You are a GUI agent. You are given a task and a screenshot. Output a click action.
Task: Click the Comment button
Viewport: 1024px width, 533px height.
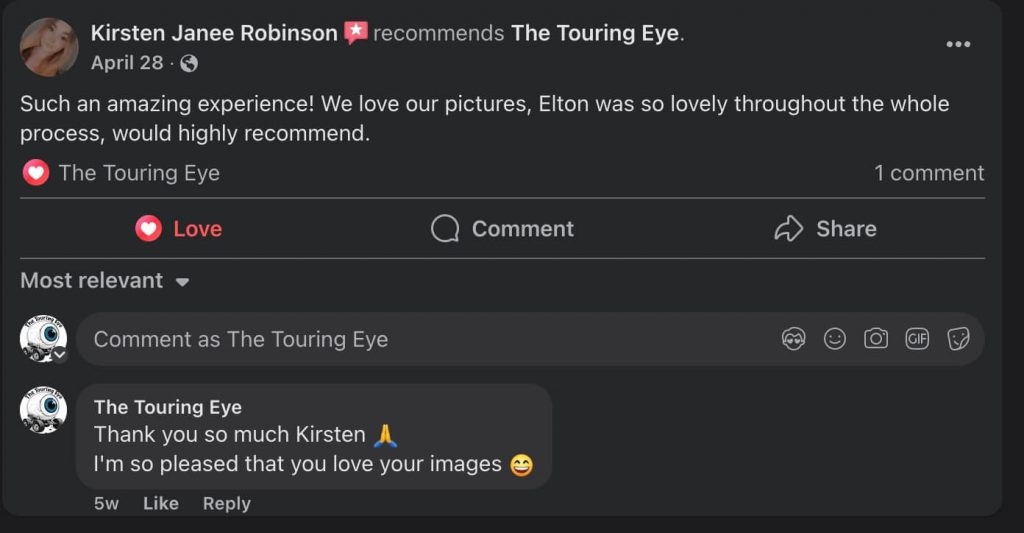point(502,229)
